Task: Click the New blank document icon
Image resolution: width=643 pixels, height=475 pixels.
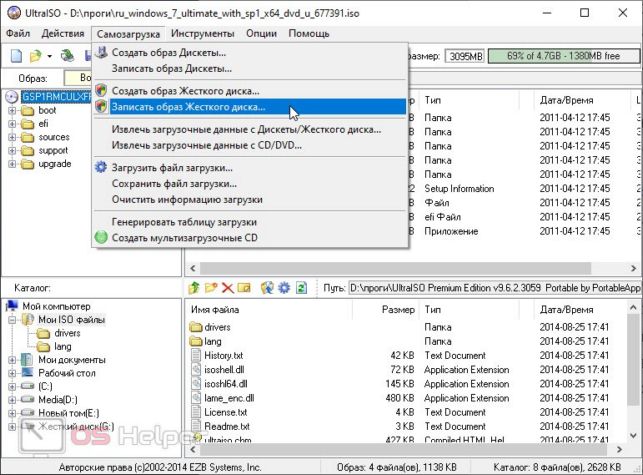Action: (x=16, y=55)
